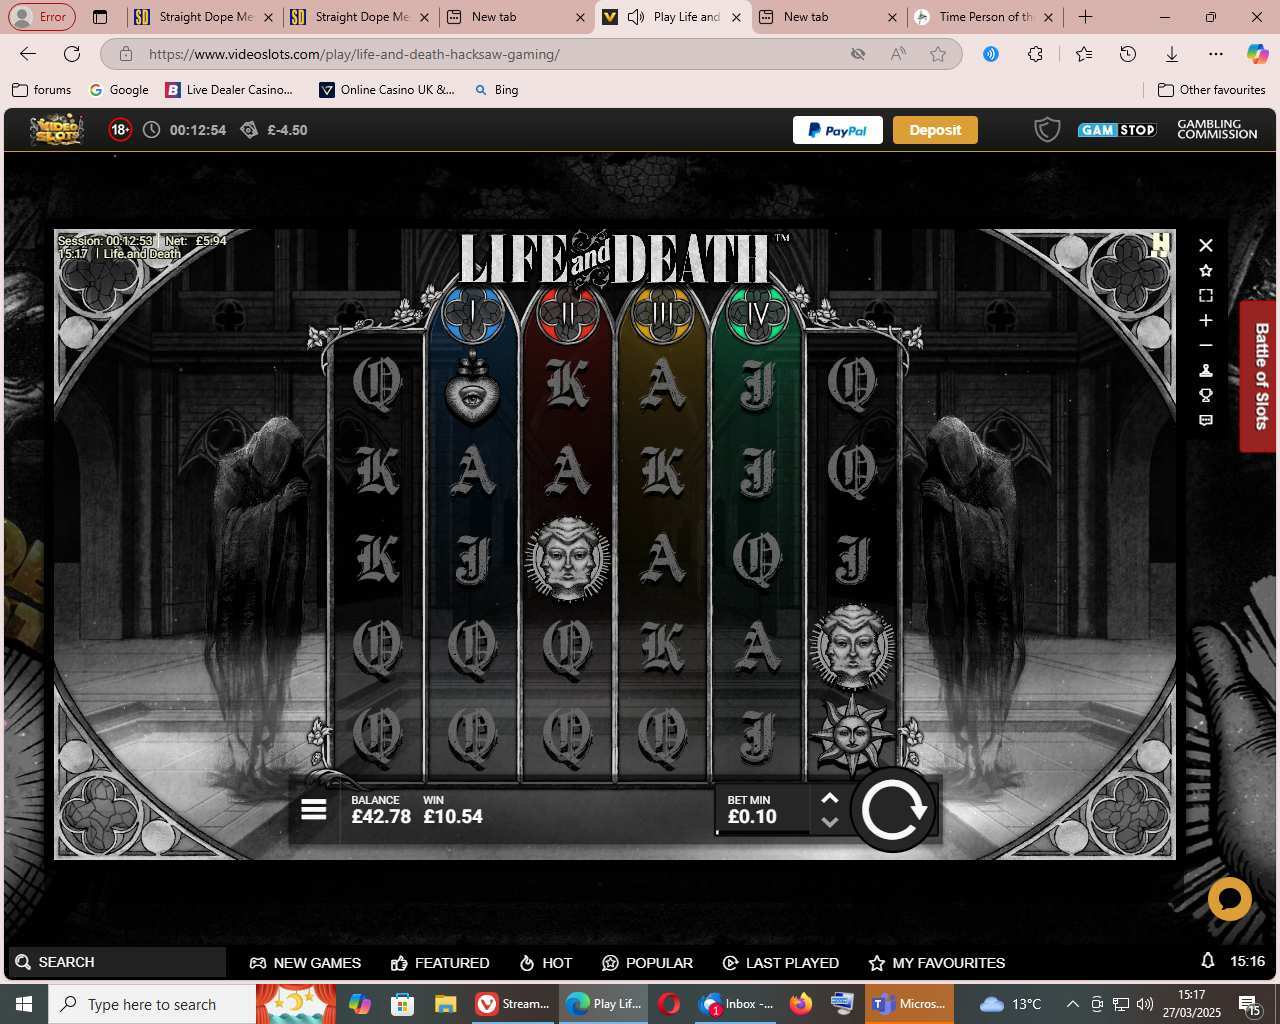The height and width of the screenshot is (1024, 1280).
Task: Add another game with the sidebar plus
Action: (1206, 321)
